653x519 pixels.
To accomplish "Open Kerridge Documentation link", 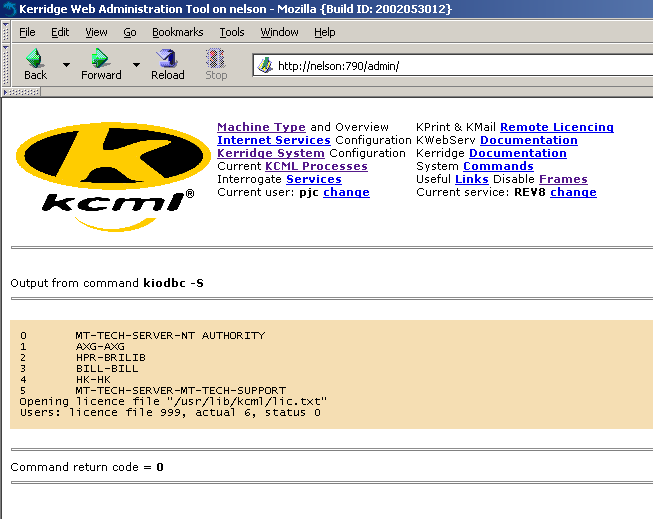I will pyautogui.click(x=518, y=153).
